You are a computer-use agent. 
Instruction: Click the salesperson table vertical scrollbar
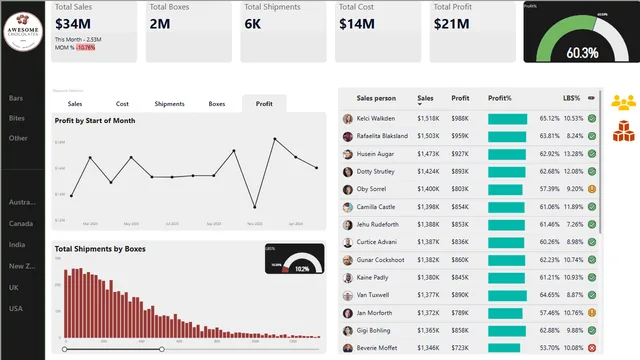pos(601,161)
